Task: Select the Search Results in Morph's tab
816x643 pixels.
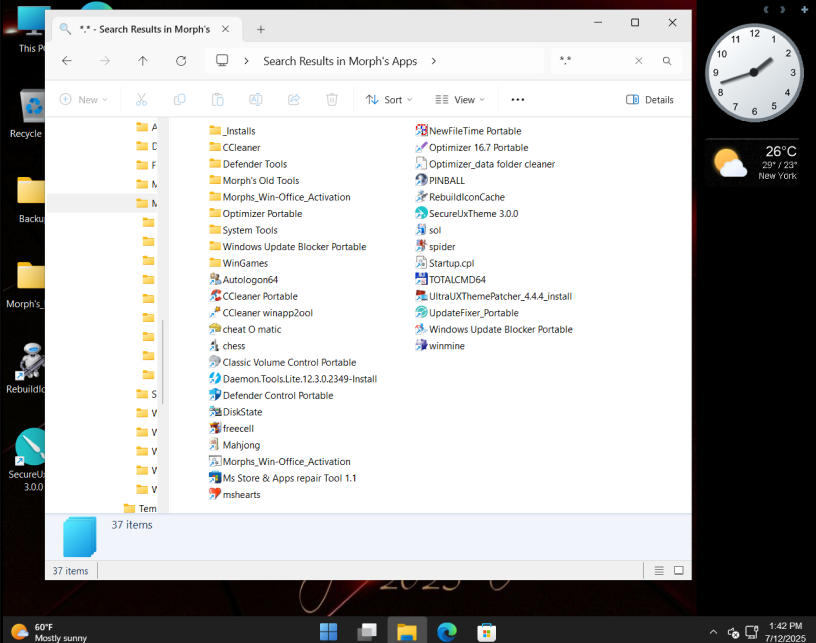Action: [145, 29]
